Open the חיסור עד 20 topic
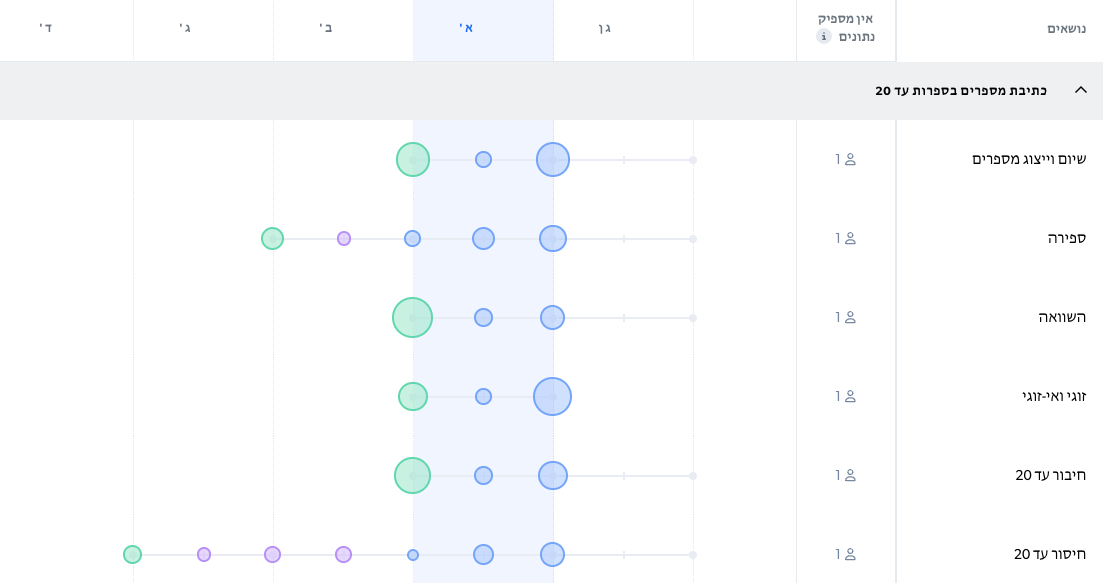1103x583 pixels. 1049,554
